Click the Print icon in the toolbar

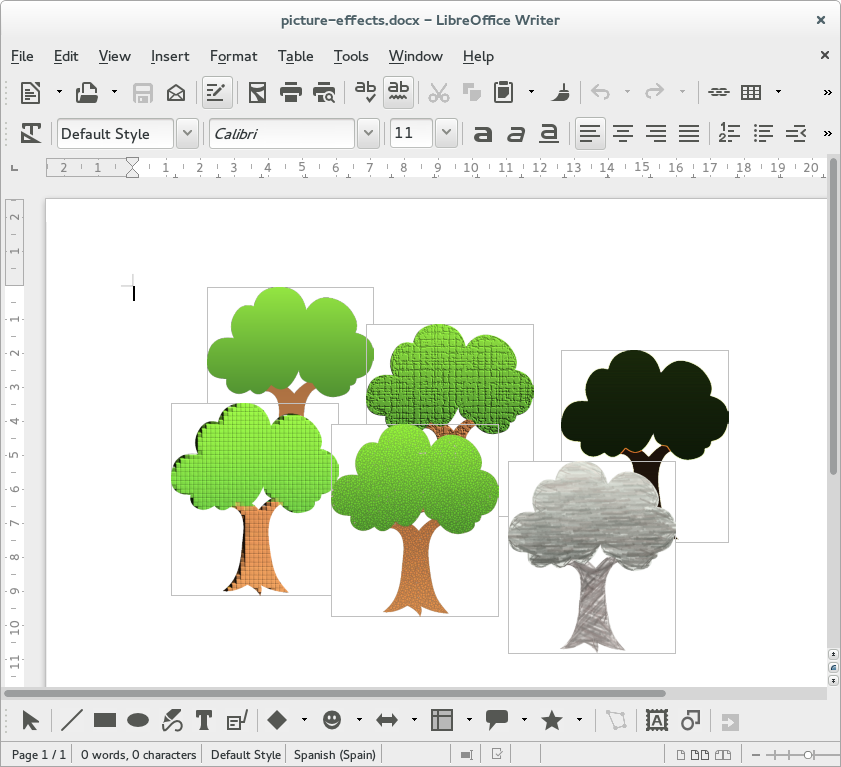click(291, 93)
